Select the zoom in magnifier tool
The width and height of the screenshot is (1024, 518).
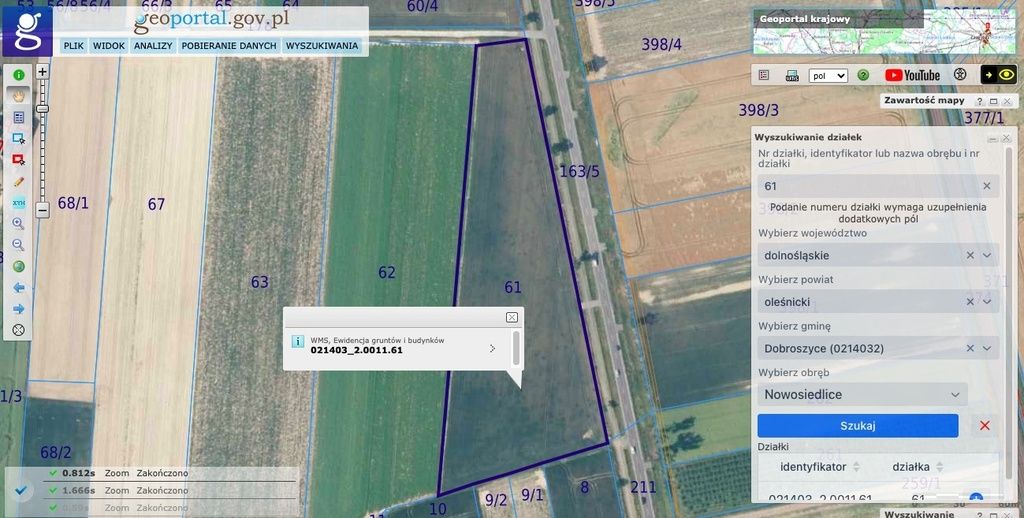19,224
